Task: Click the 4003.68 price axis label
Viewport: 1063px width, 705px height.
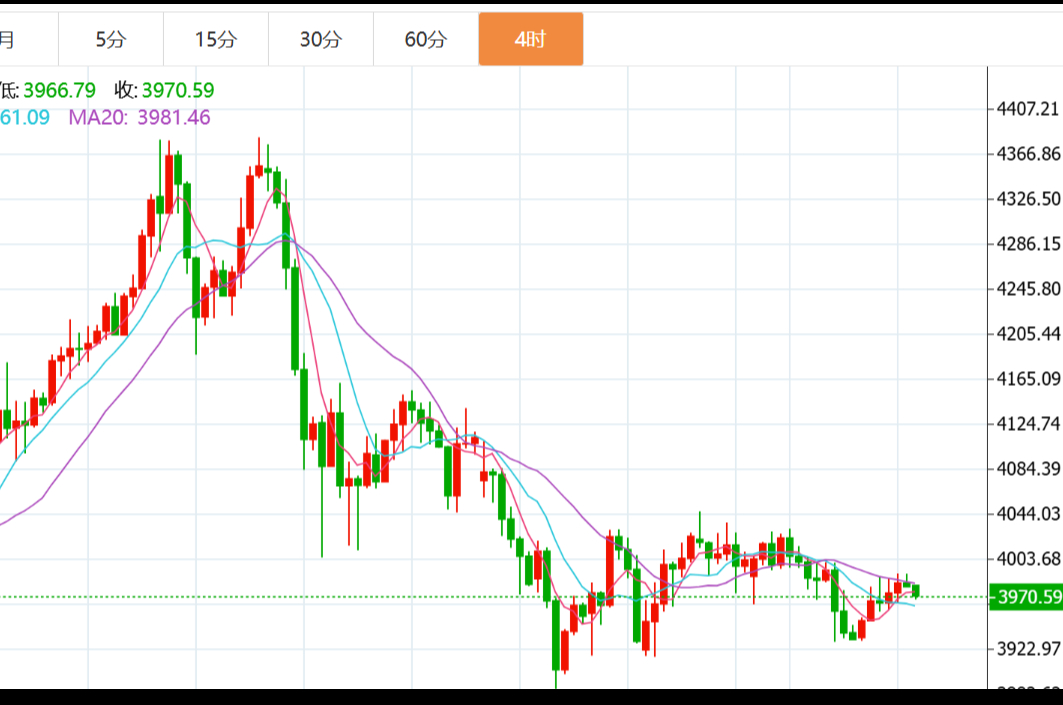Action: 1028,559
